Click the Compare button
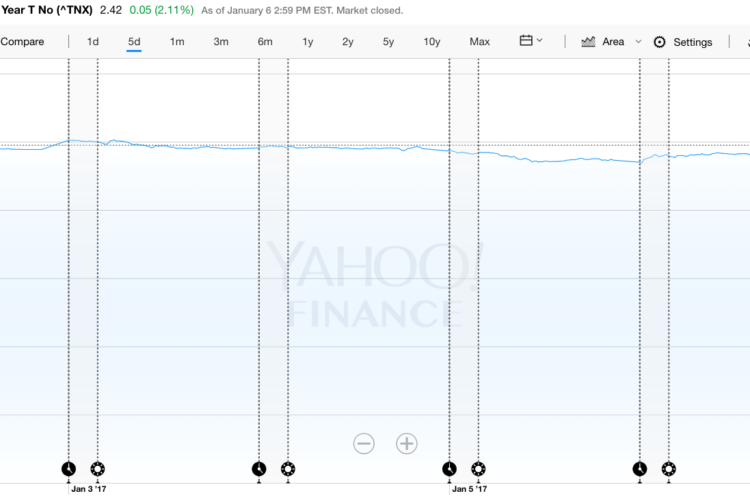Viewport: 750px width, 500px height. click(x=22, y=42)
